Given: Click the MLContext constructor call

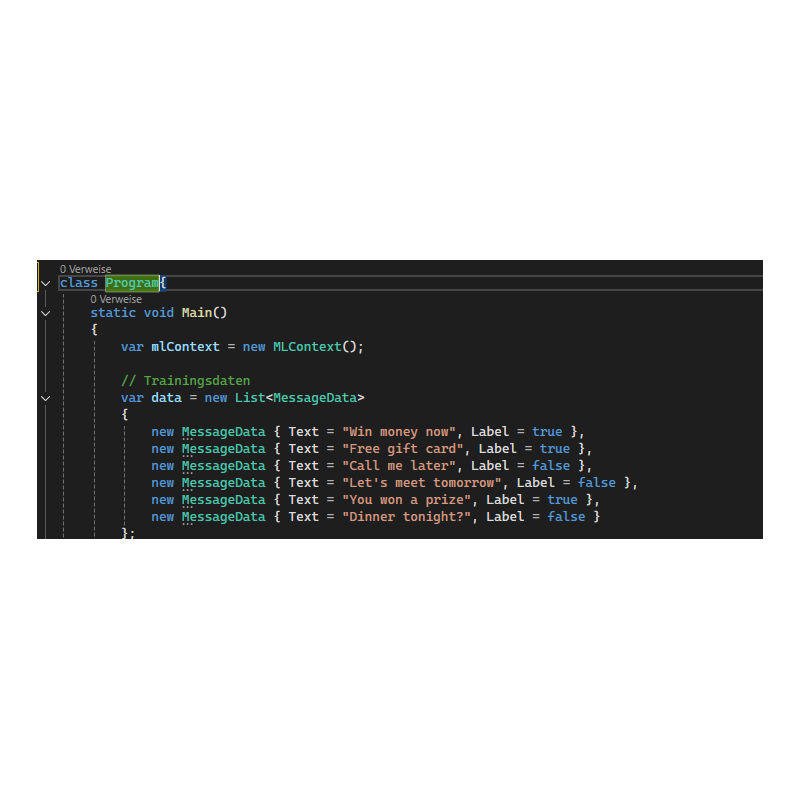Looking at the screenshot, I should (306, 347).
